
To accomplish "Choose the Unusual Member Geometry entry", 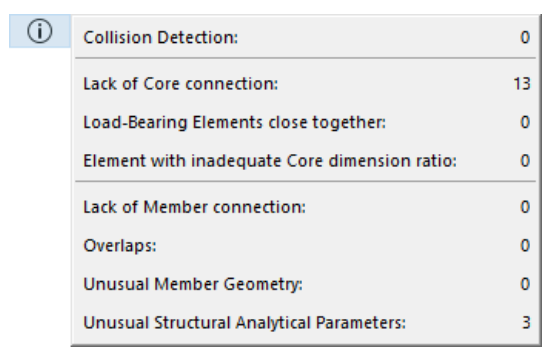I will [306, 284].
